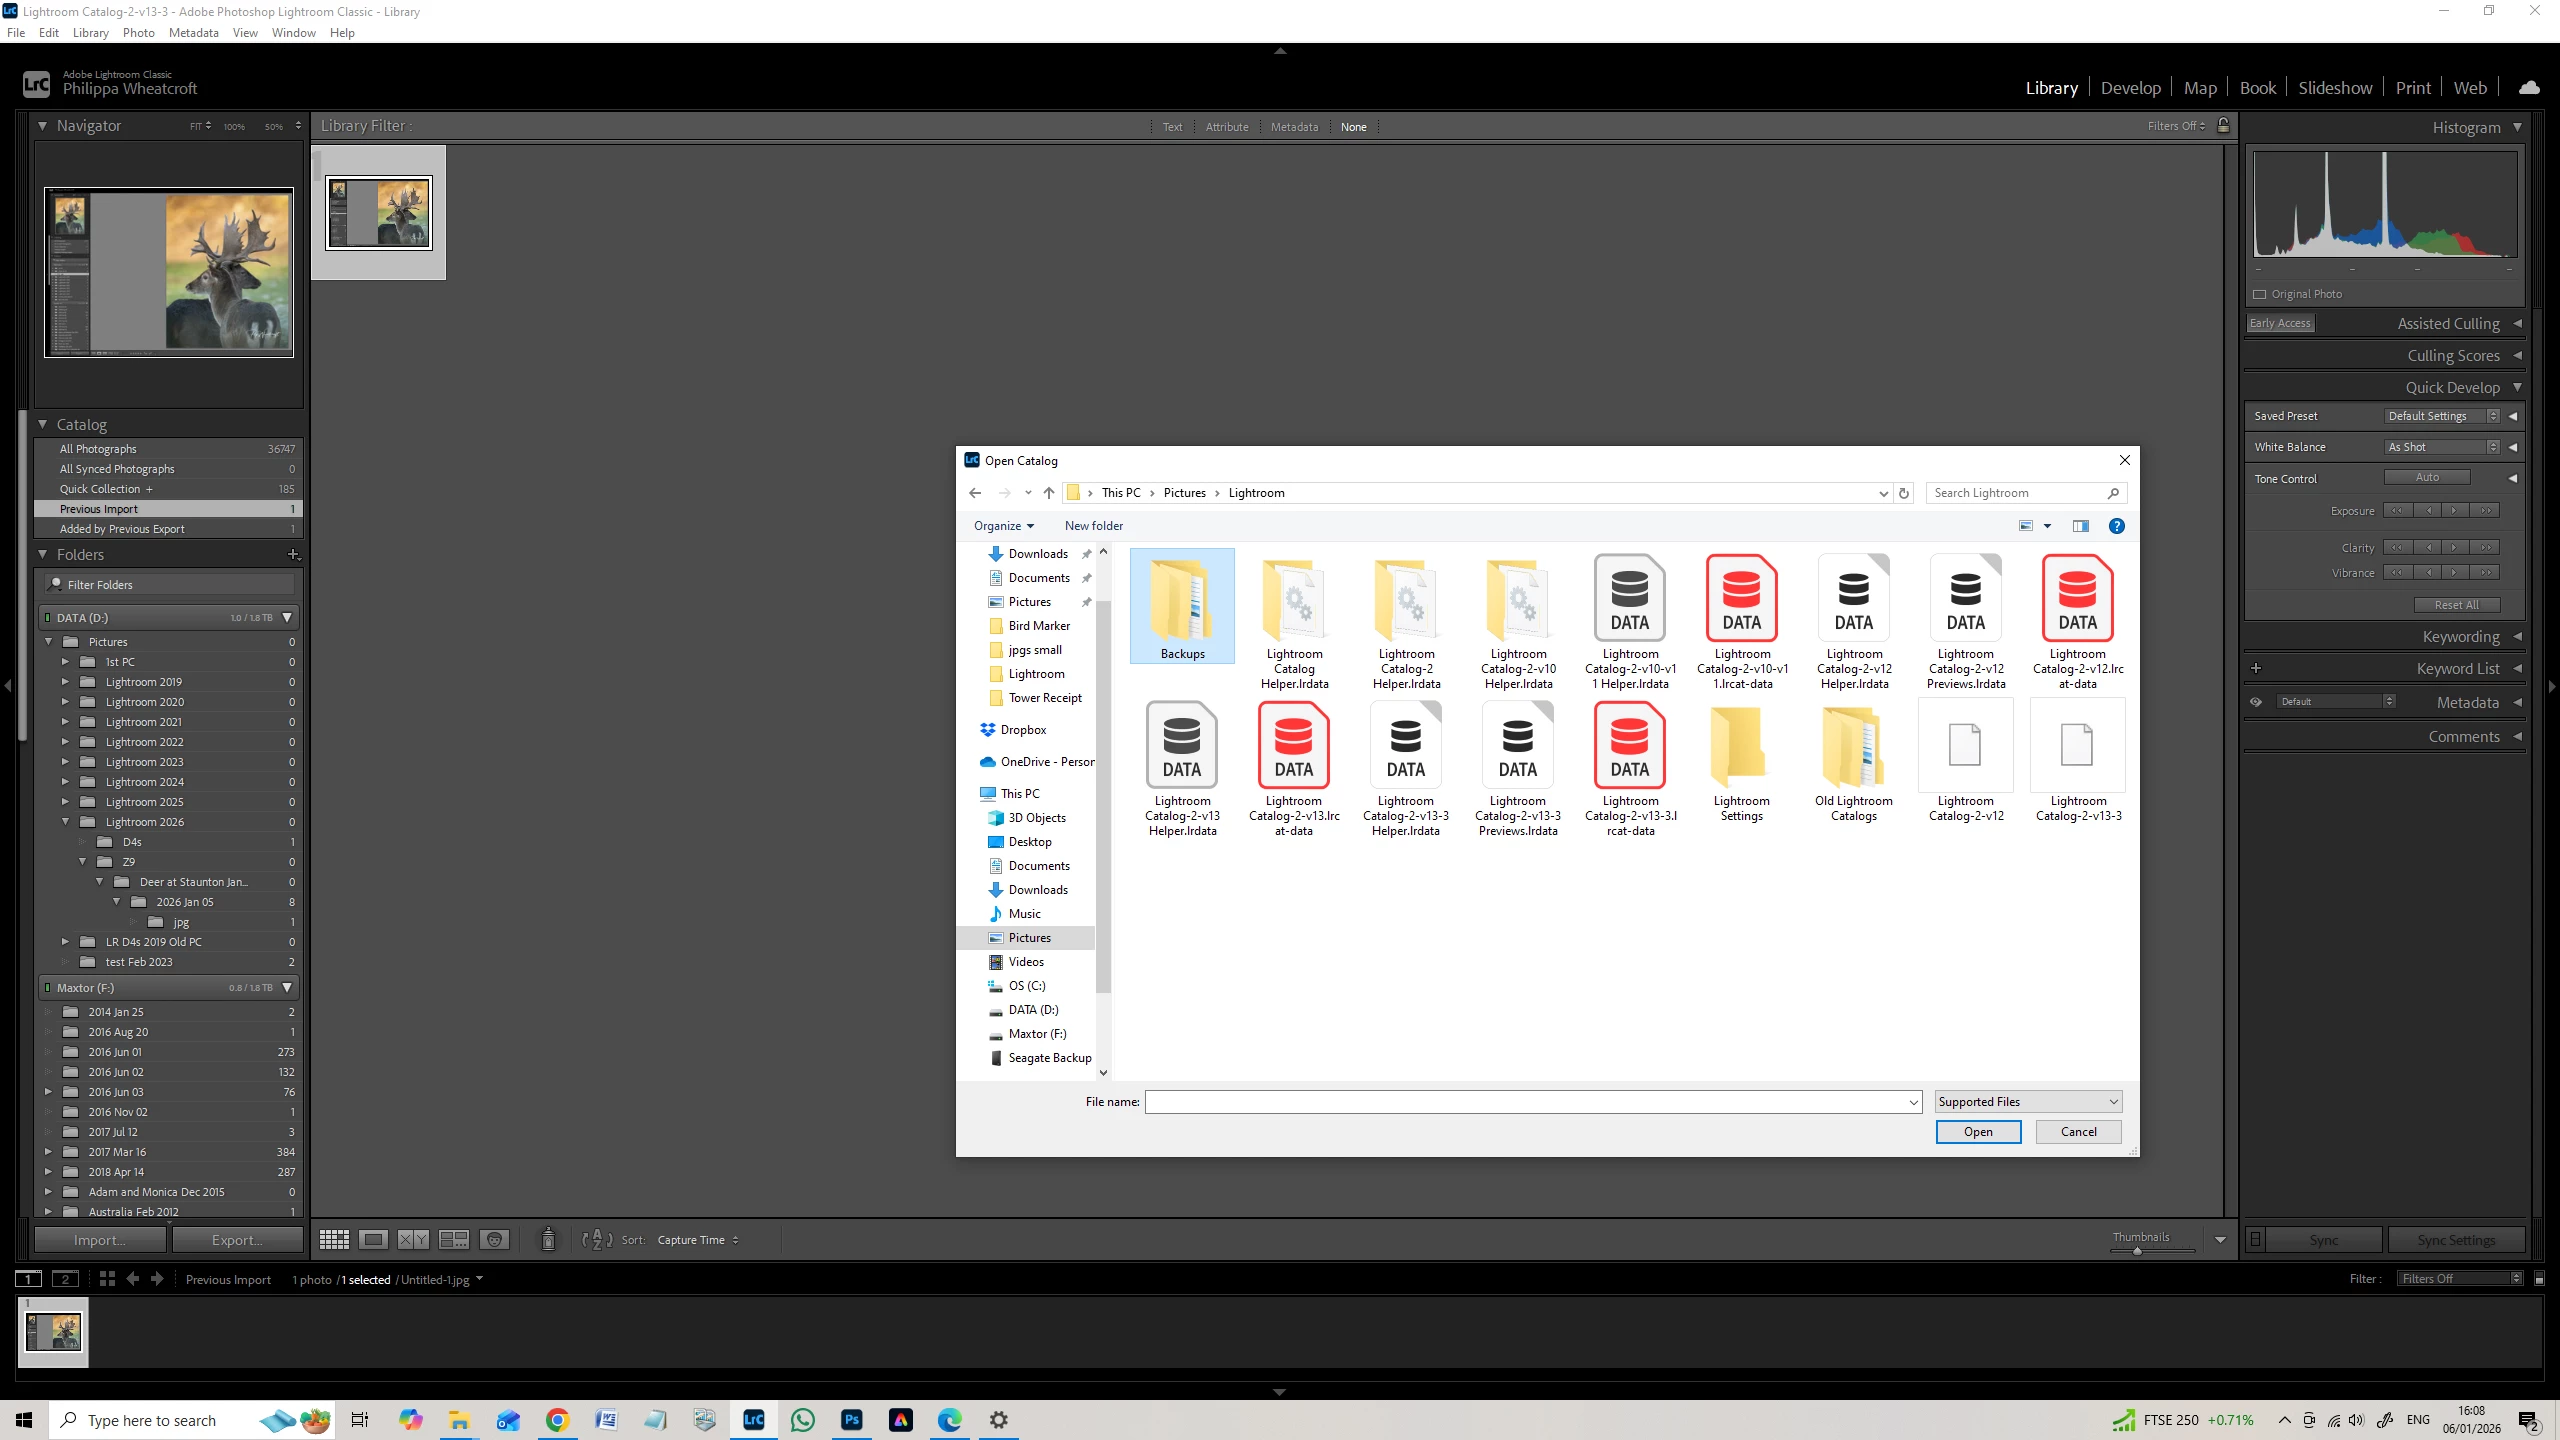Click the add folder plus icon in the Folders panel
This screenshot has height=1440, width=2560.
point(293,554)
